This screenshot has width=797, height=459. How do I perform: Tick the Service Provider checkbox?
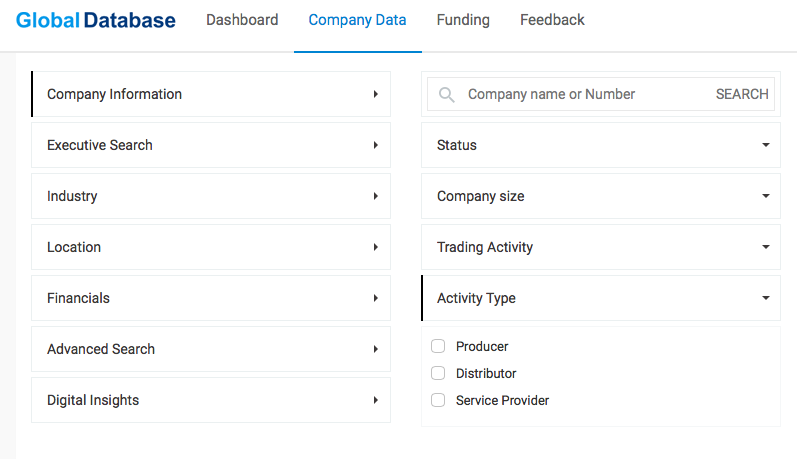(438, 400)
